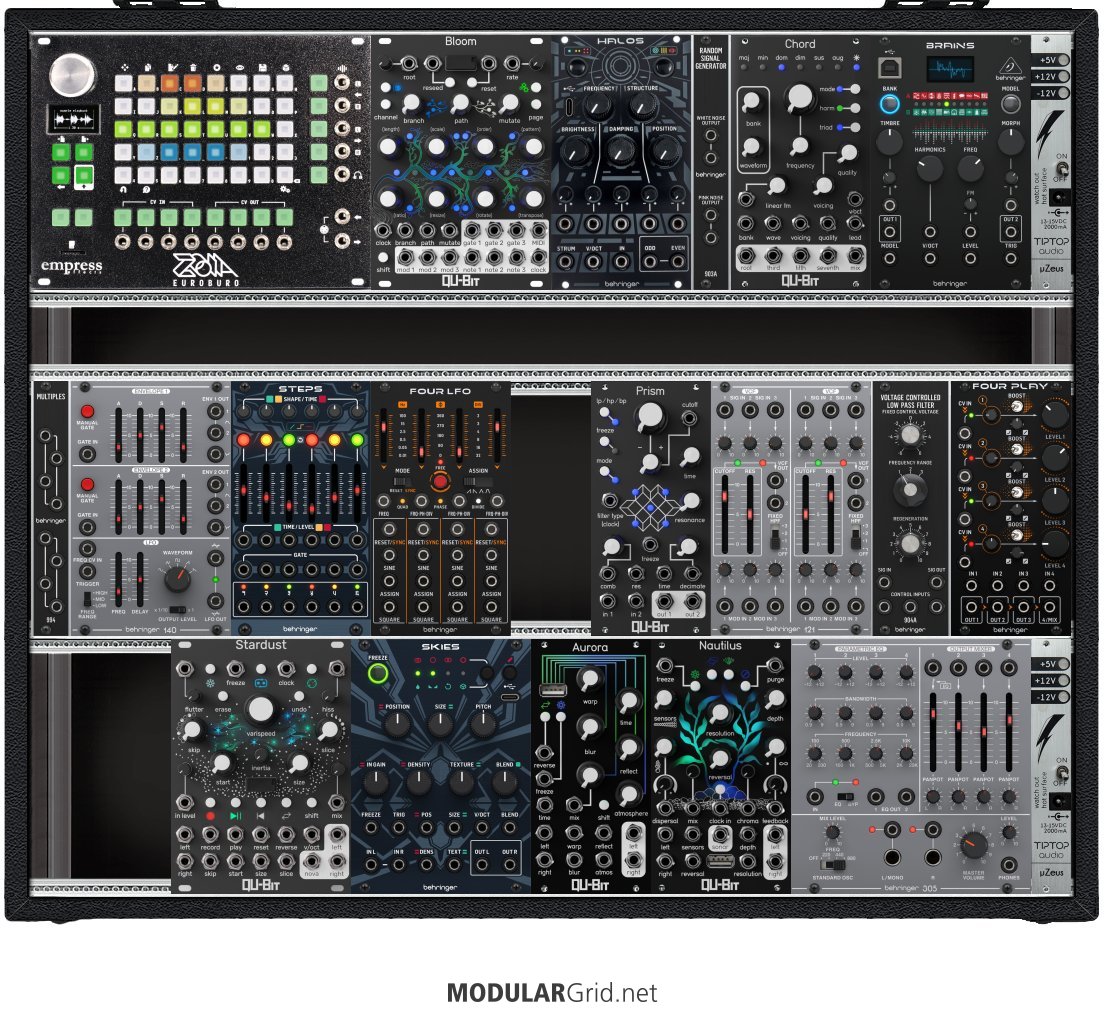Click the channel 1 fader on 305 output mixer
The width and height of the screenshot is (1106, 1014).
[932, 731]
